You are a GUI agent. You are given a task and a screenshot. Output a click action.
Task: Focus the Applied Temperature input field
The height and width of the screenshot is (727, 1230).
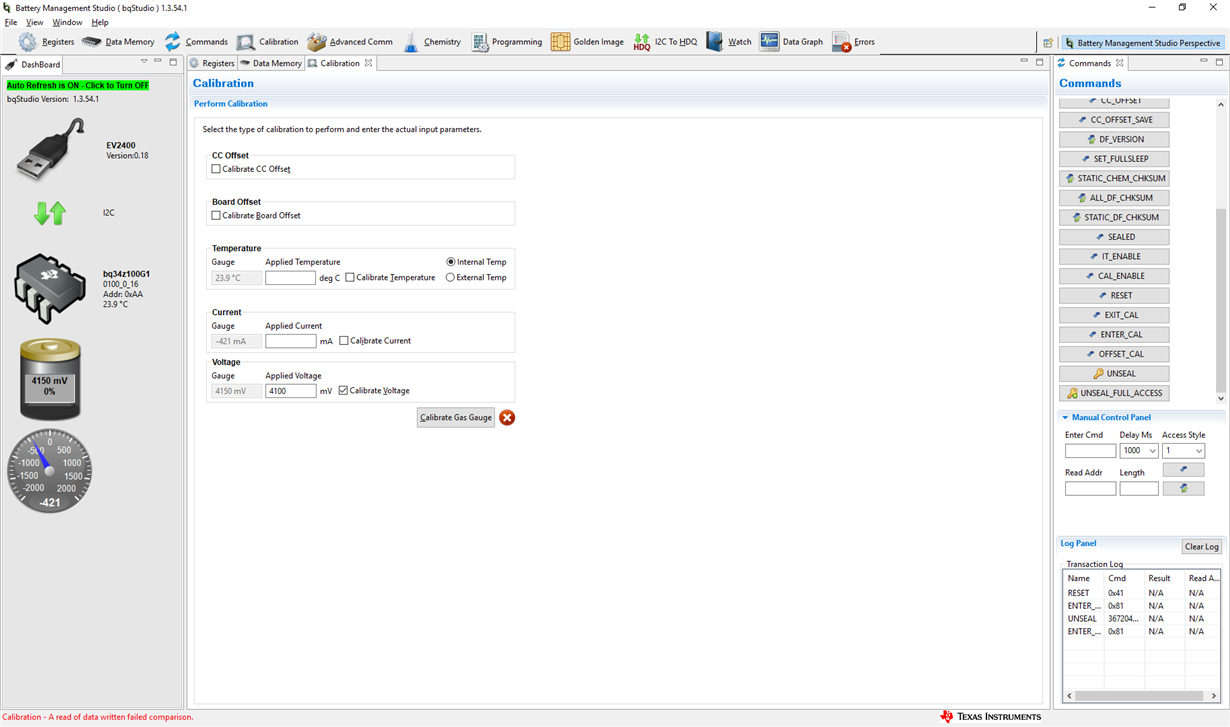[291, 278]
